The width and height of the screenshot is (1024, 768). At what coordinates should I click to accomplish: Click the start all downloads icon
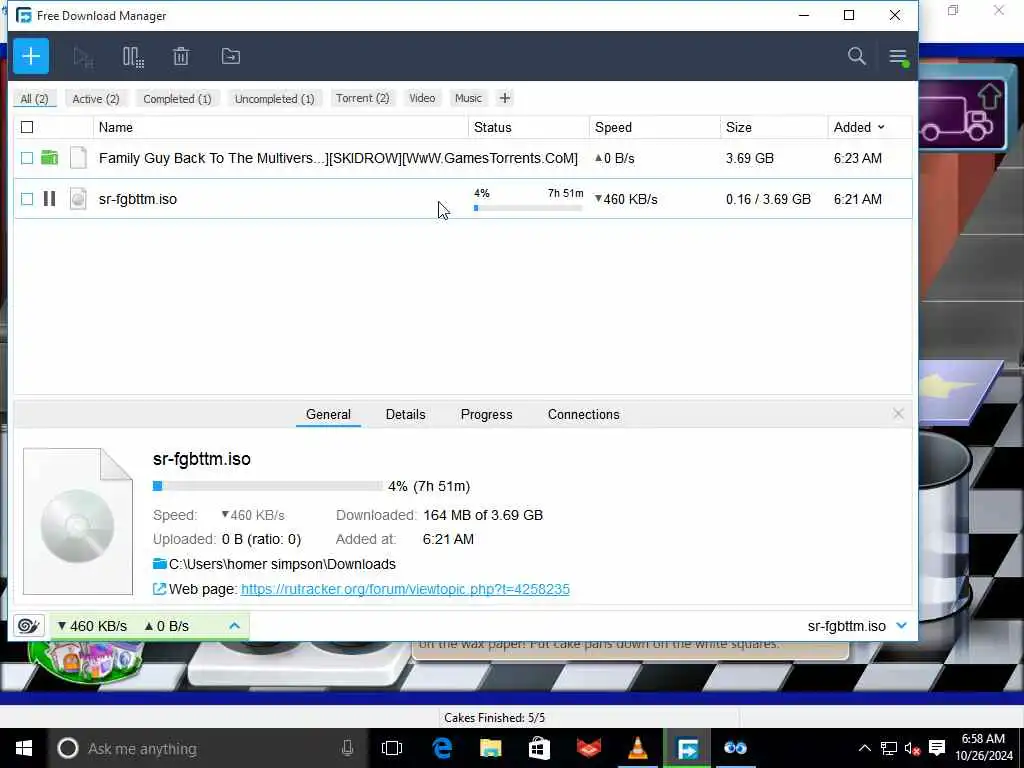click(x=83, y=57)
